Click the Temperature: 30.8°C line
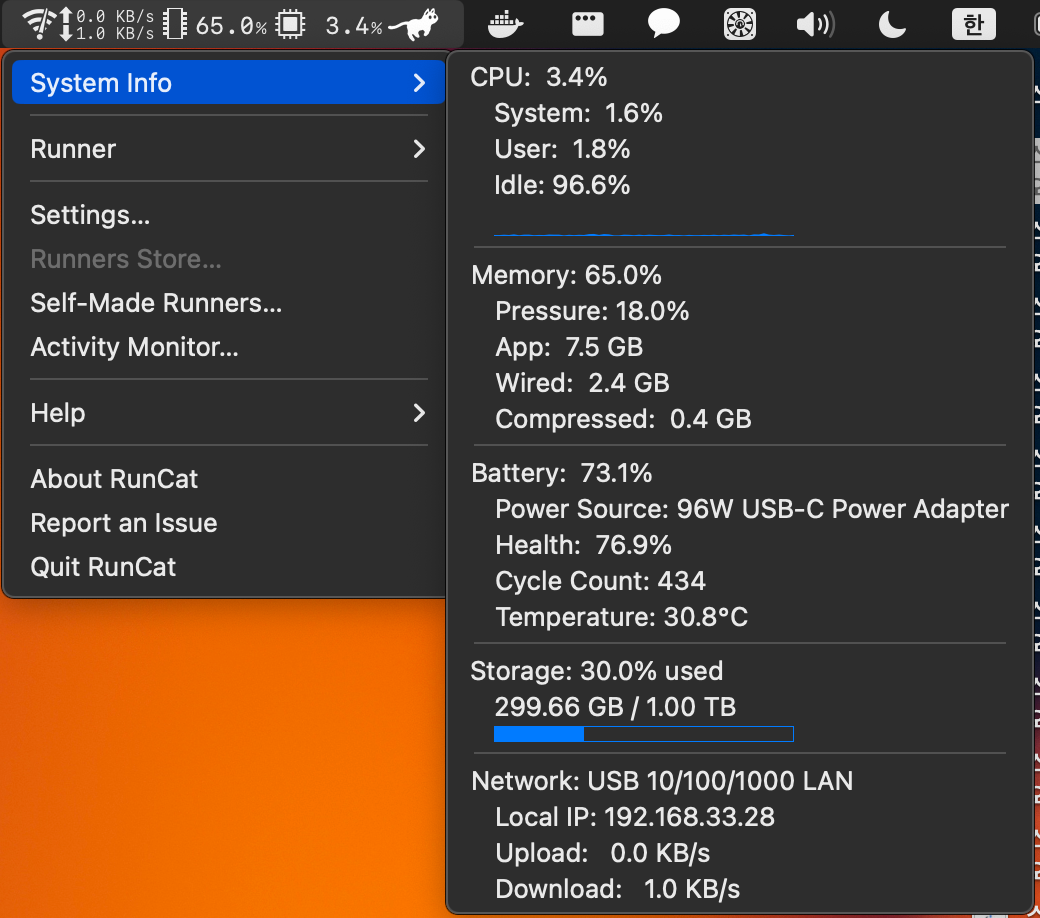Image resolution: width=1040 pixels, height=918 pixels. pyautogui.click(x=621, y=617)
